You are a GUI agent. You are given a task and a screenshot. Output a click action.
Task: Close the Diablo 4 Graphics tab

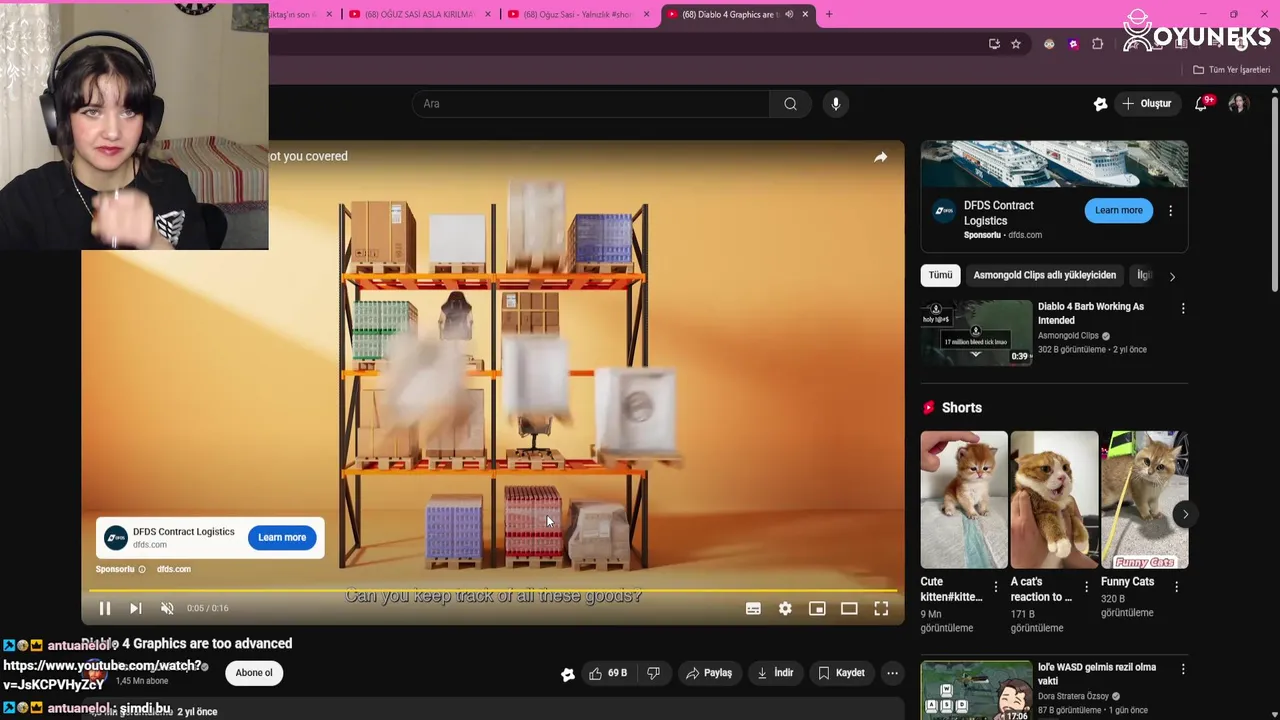click(805, 14)
